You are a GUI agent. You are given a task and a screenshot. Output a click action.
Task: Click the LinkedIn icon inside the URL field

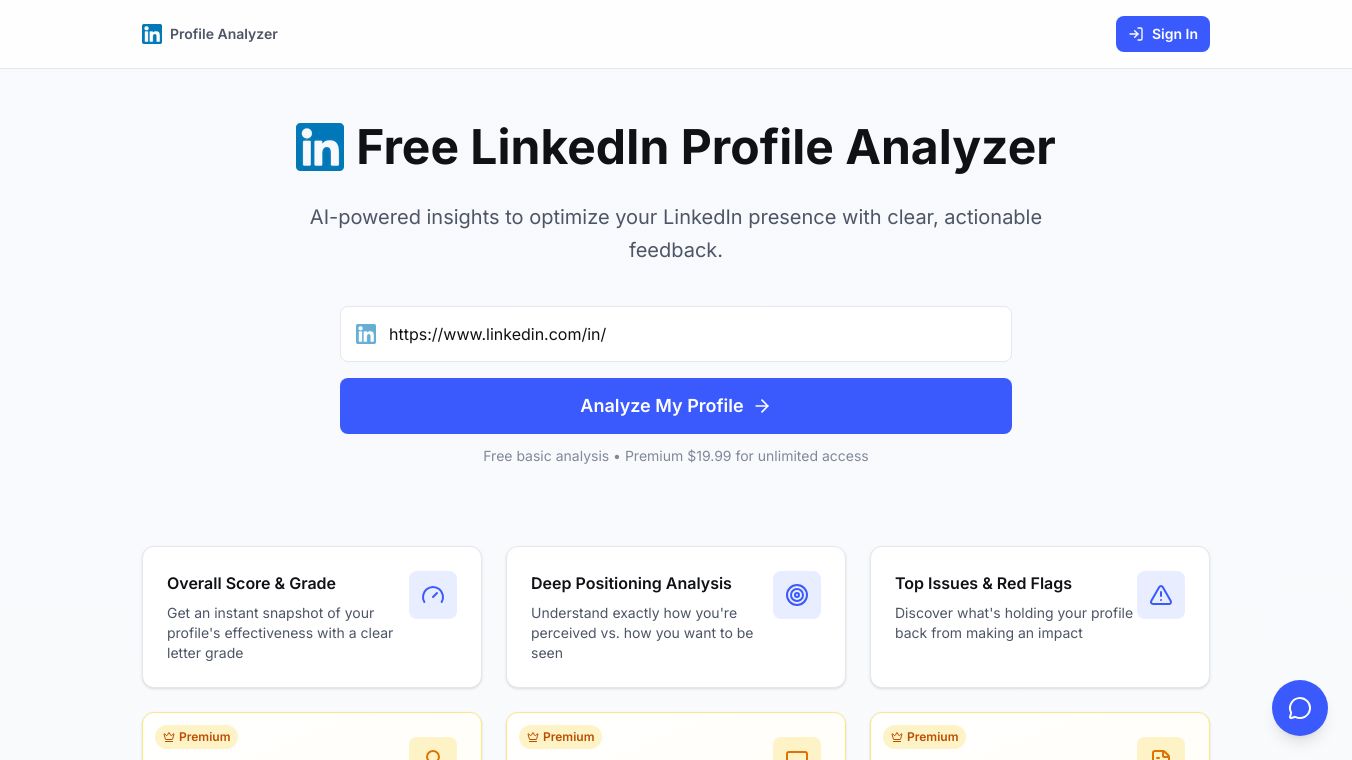pyautogui.click(x=366, y=334)
